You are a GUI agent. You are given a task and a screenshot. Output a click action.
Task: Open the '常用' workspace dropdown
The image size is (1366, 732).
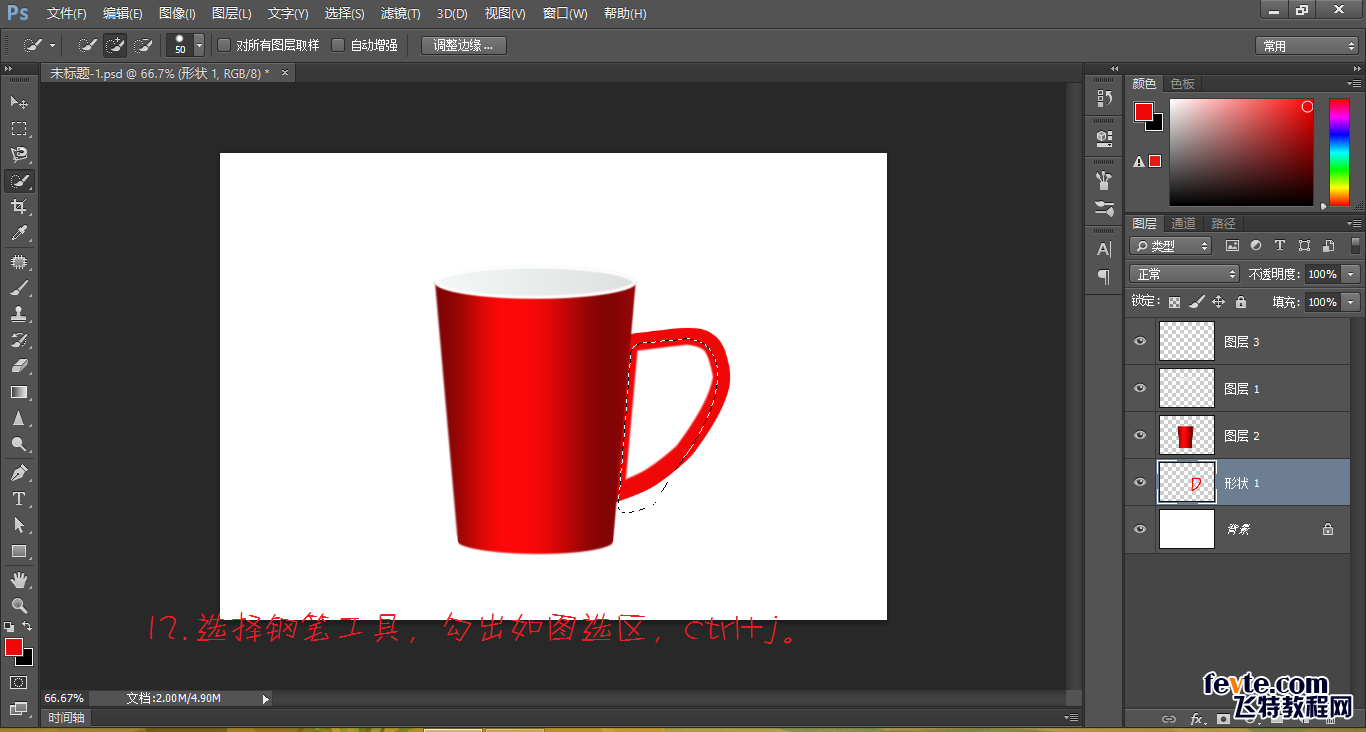click(x=1307, y=46)
